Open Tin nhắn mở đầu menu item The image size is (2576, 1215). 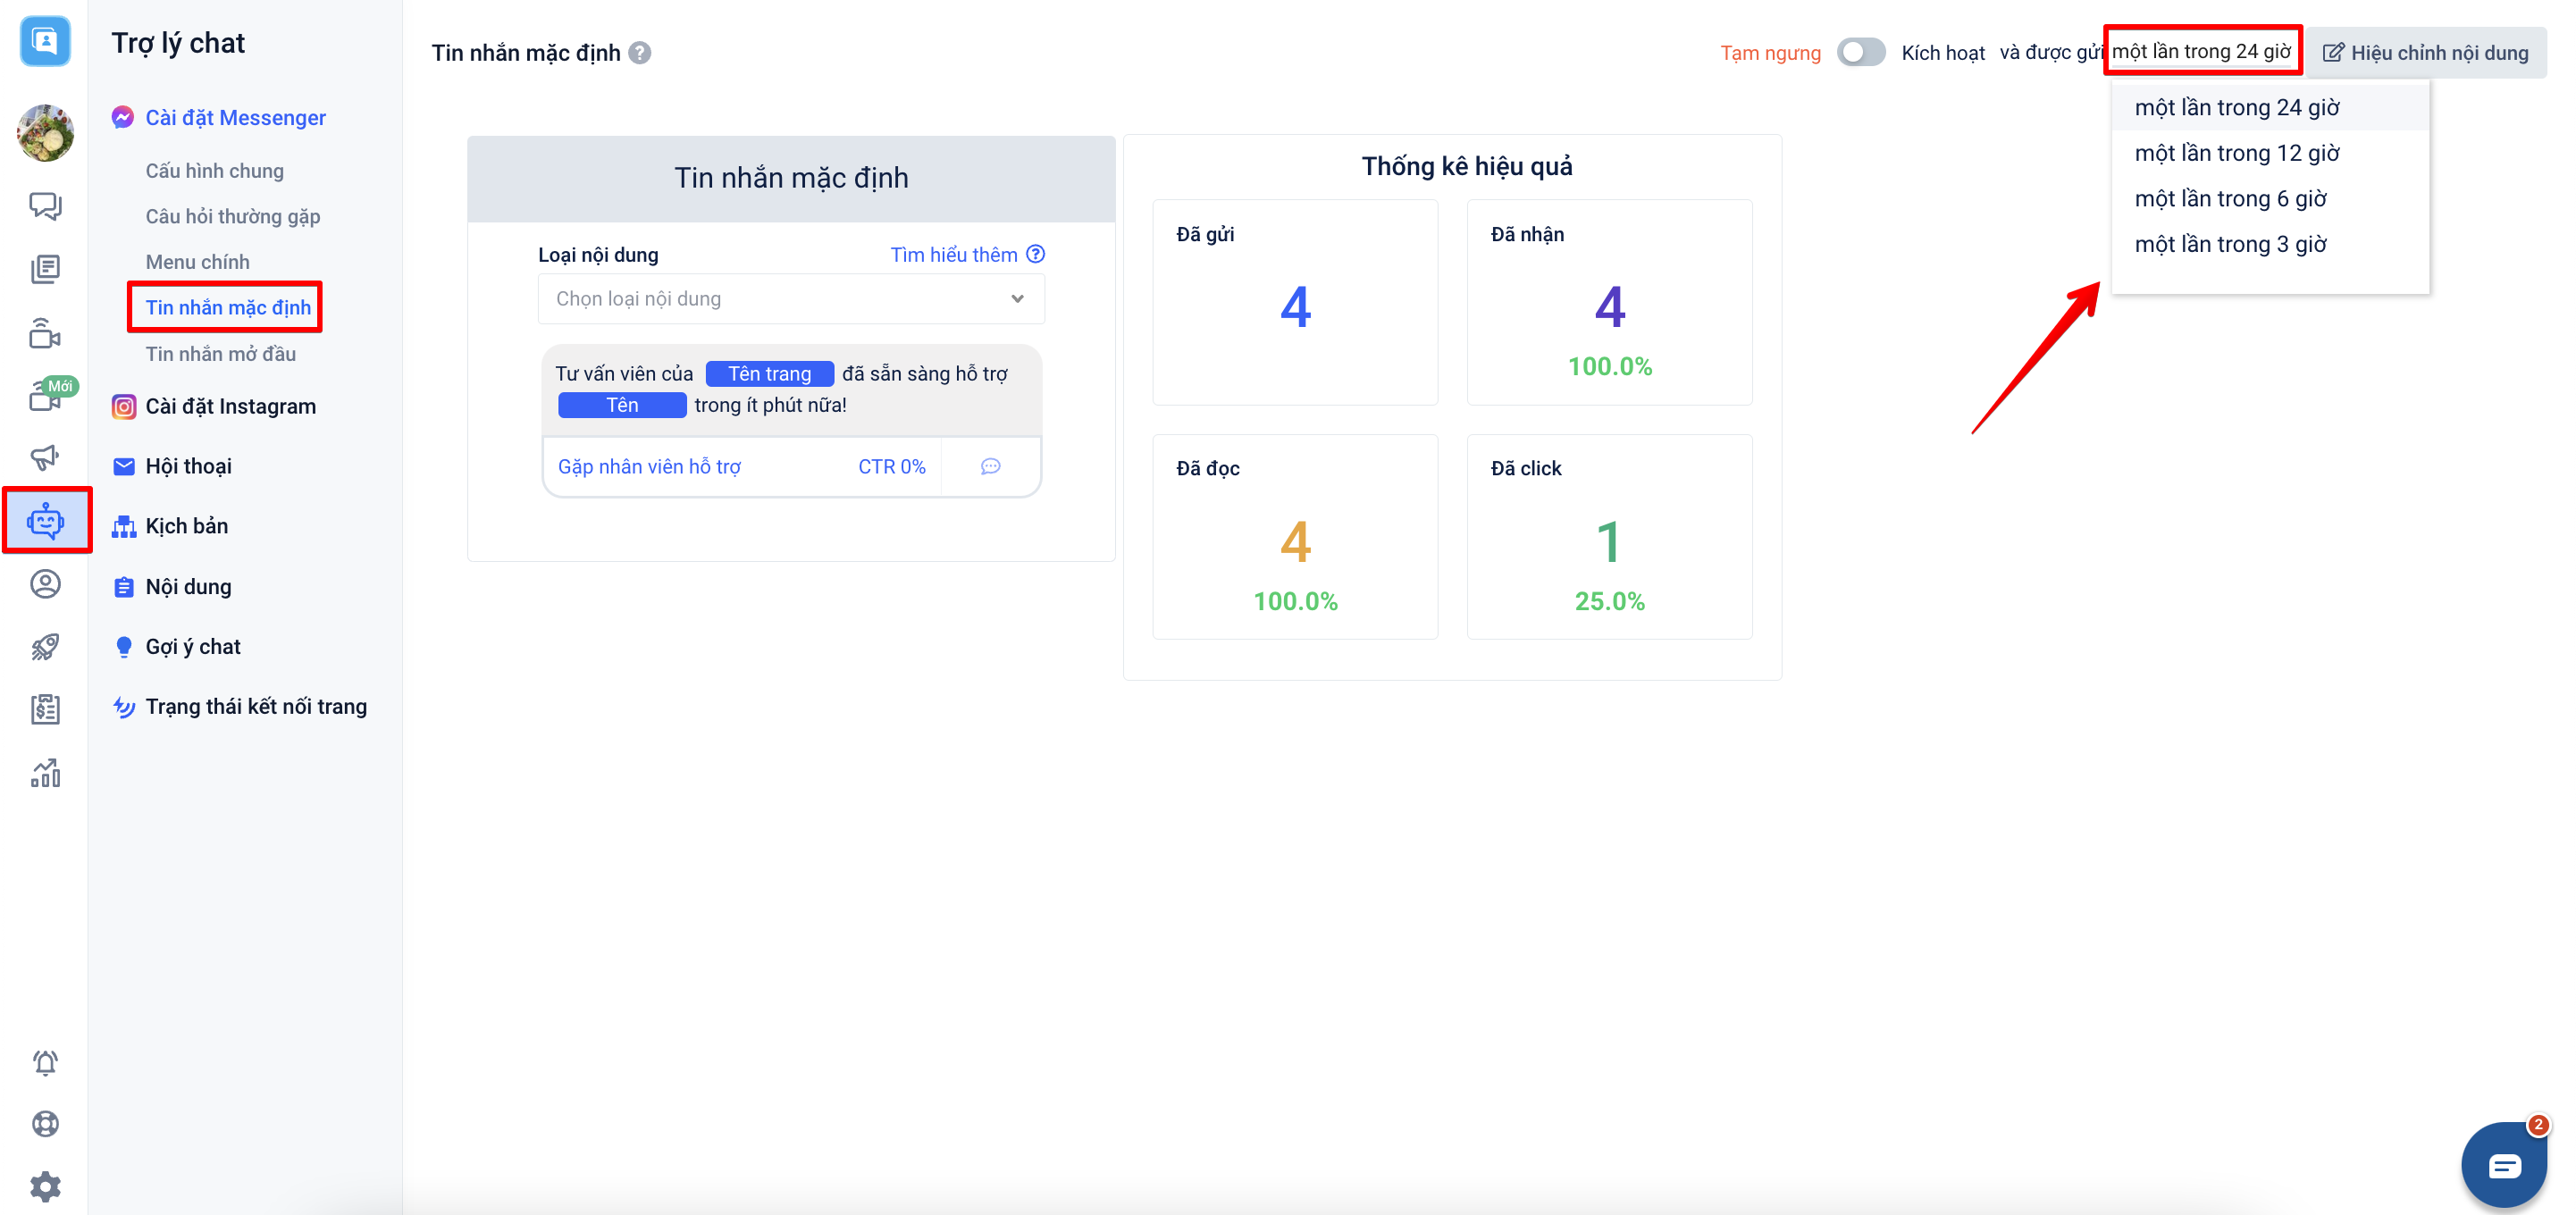[220, 353]
